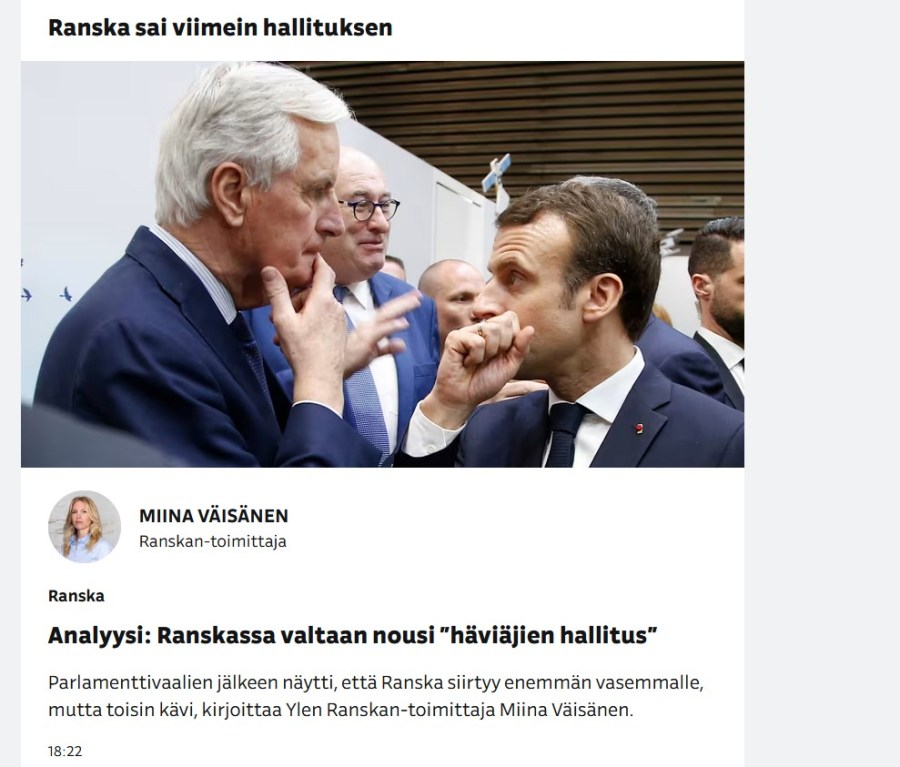Click the 'Ranskan-toimittaja' author title text
The image size is (900, 767).
click(212, 541)
